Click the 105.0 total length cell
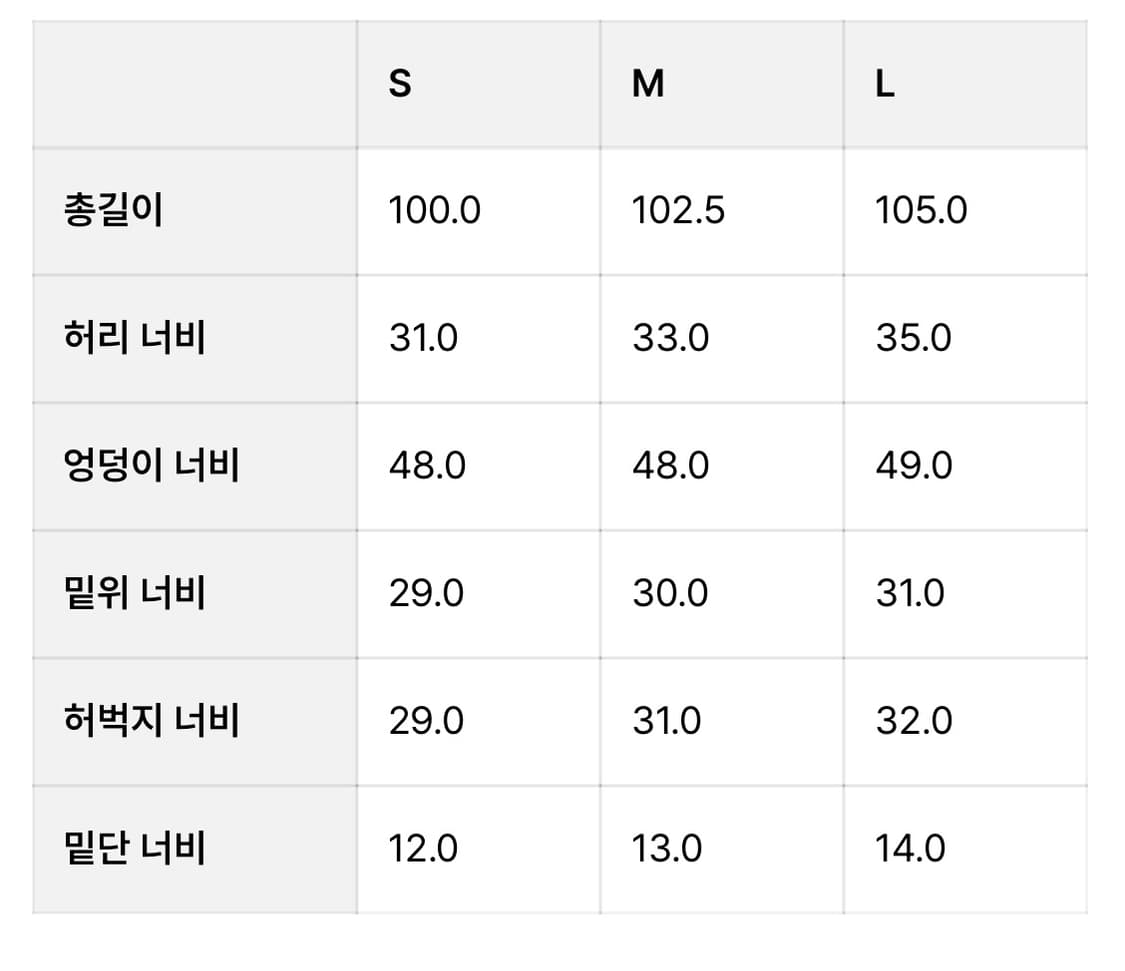 (921, 211)
